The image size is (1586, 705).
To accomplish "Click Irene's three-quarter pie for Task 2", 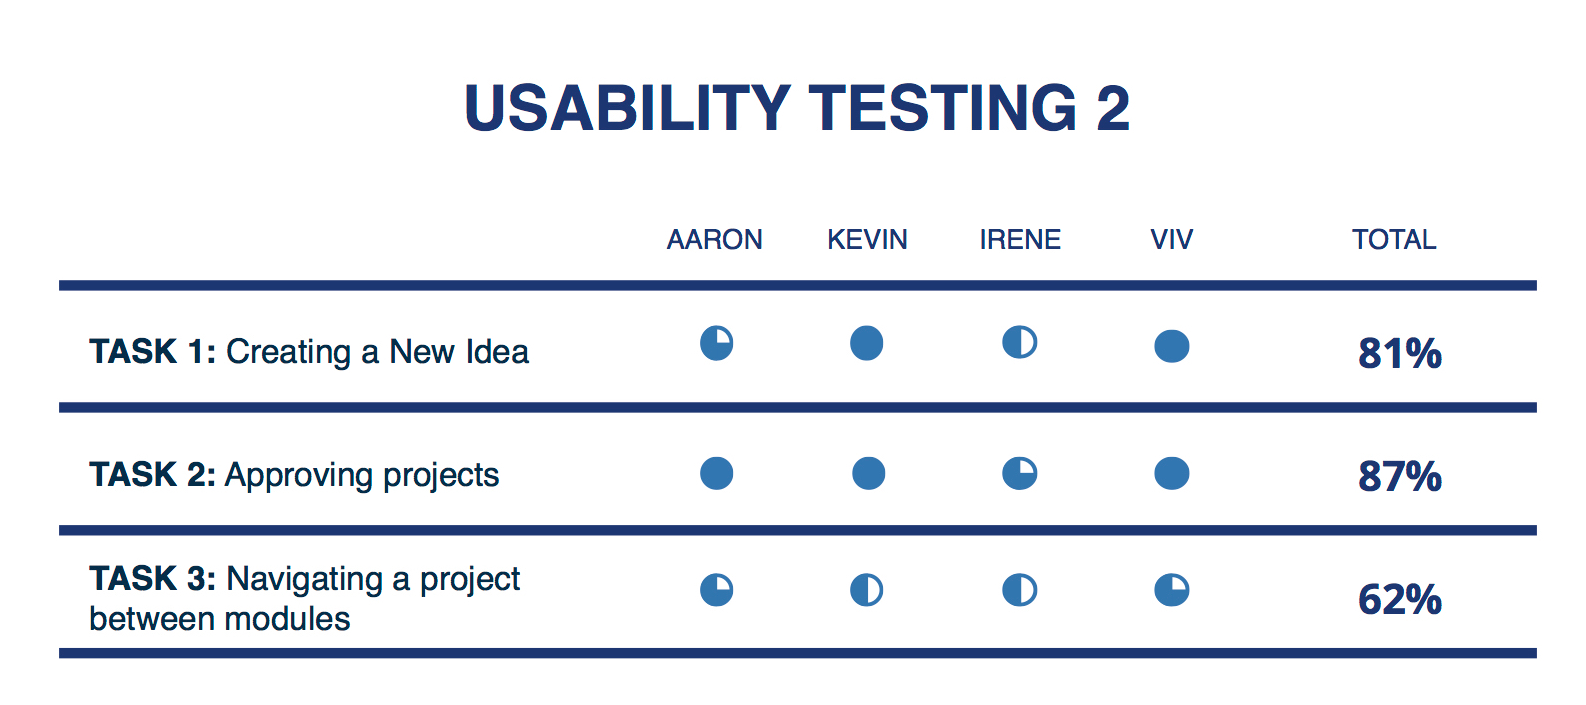I will tap(1020, 473).
